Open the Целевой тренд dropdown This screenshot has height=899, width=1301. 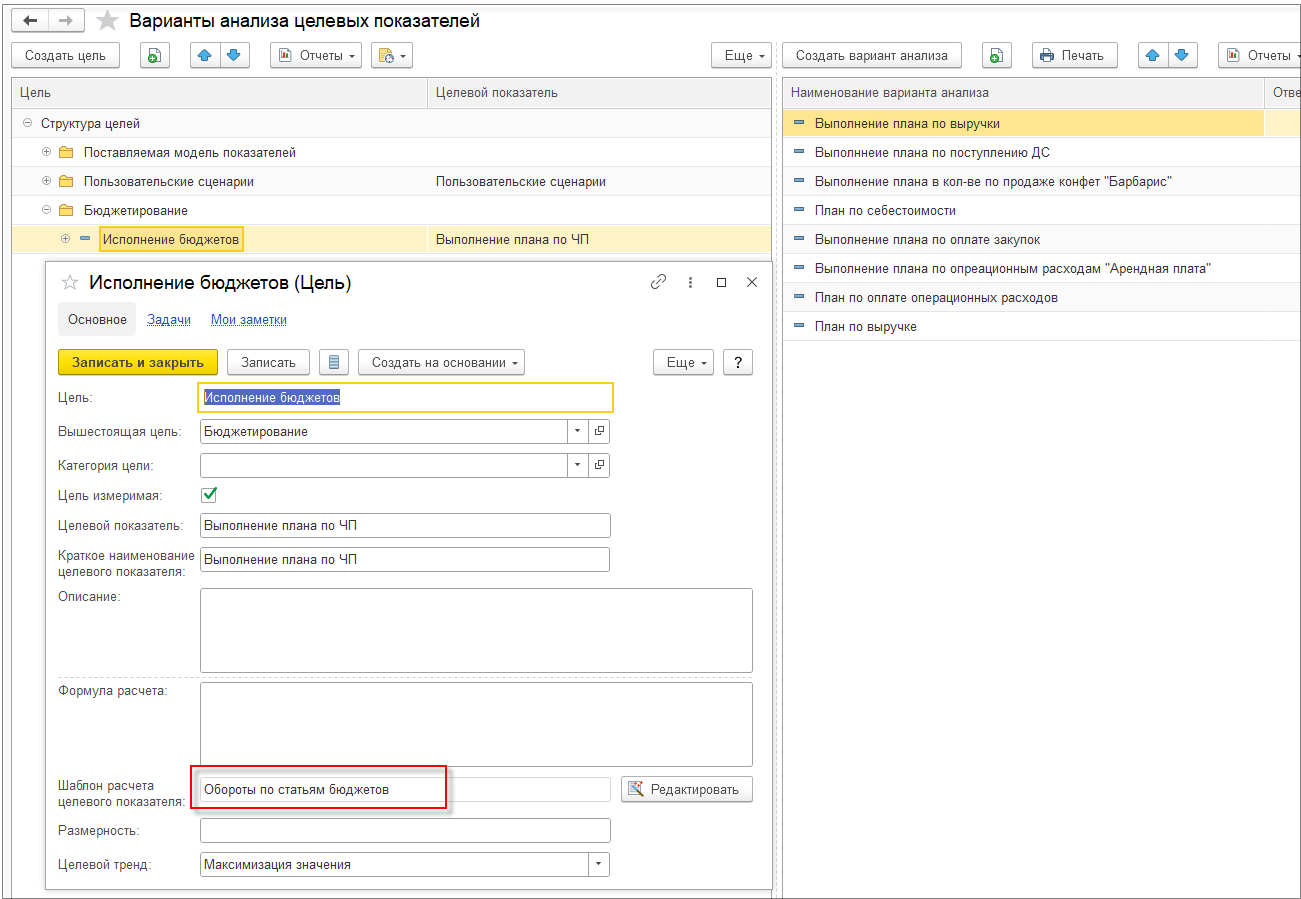coord(598,864)
